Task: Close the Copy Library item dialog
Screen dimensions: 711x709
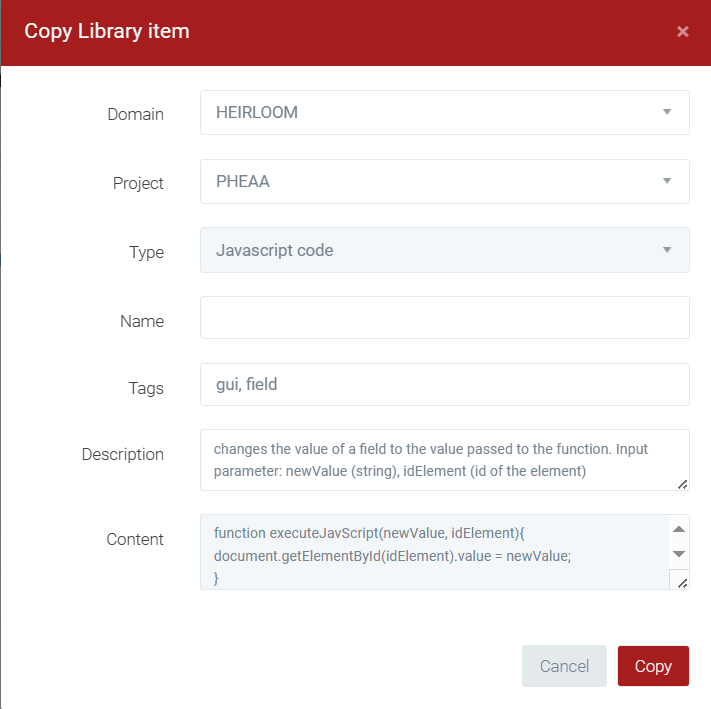Action: click(682, 31)
